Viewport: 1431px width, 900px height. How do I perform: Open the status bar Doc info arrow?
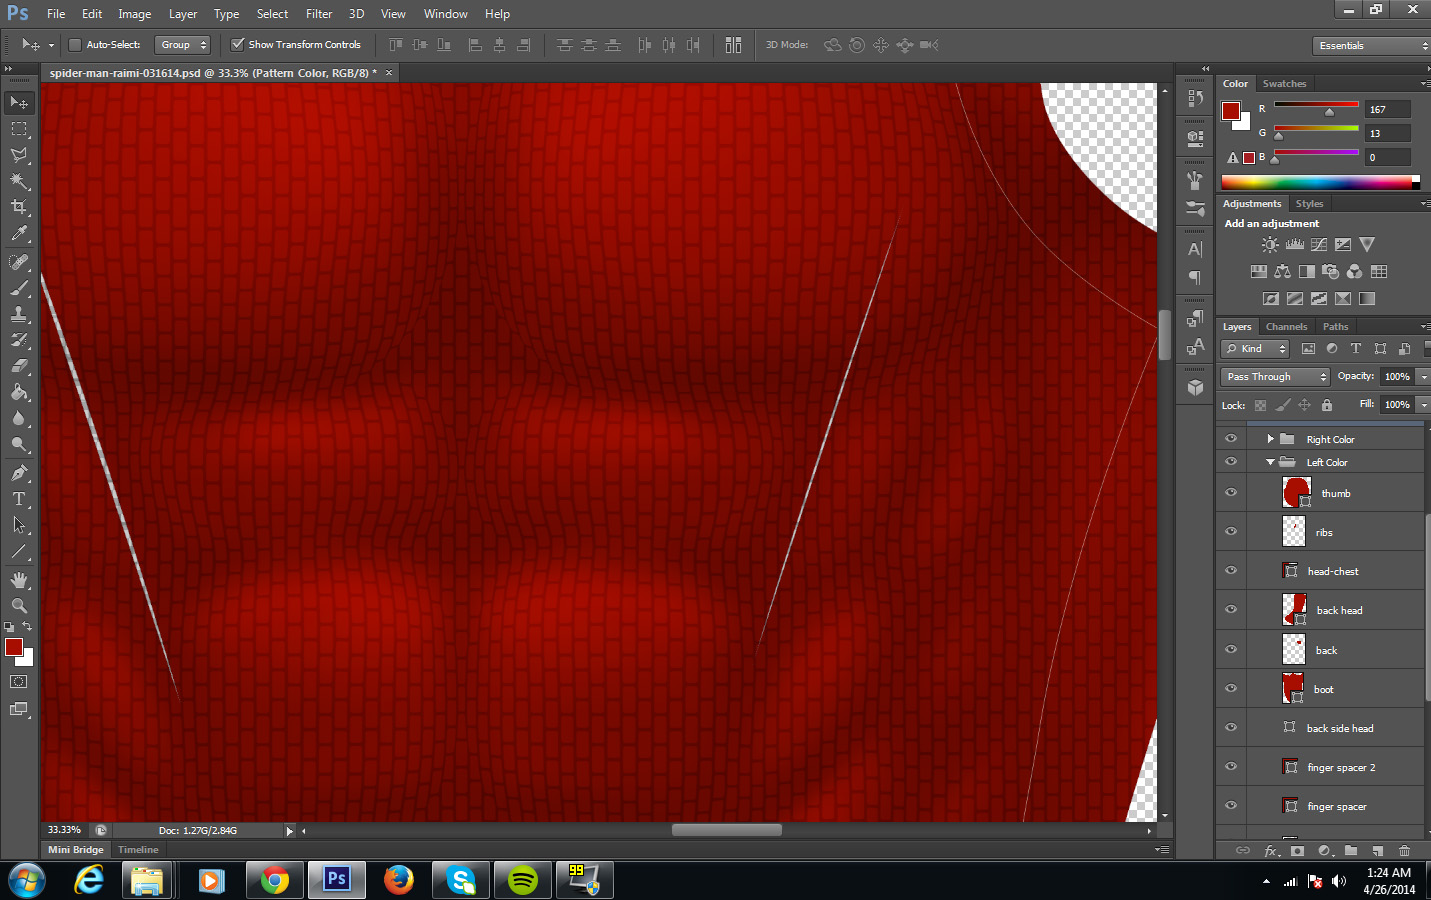coord(290,831)
